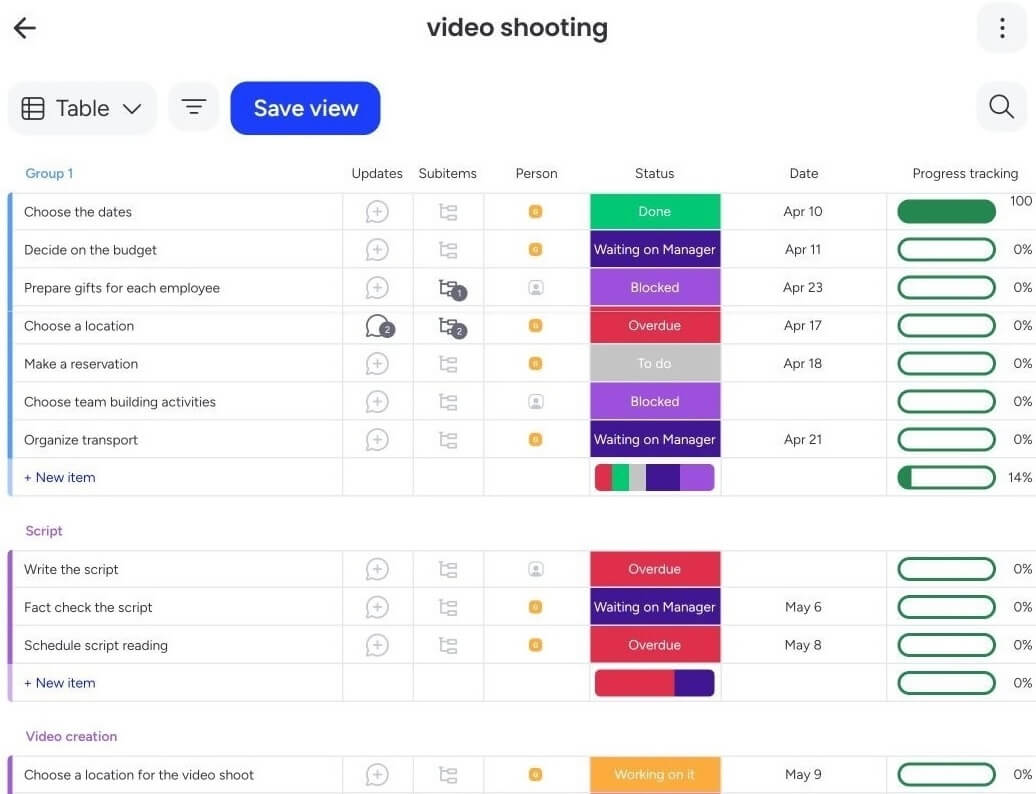Open the status picker for Make a reservation
The width and height of the screenshot is (1036, 794).
coord(655,363)
